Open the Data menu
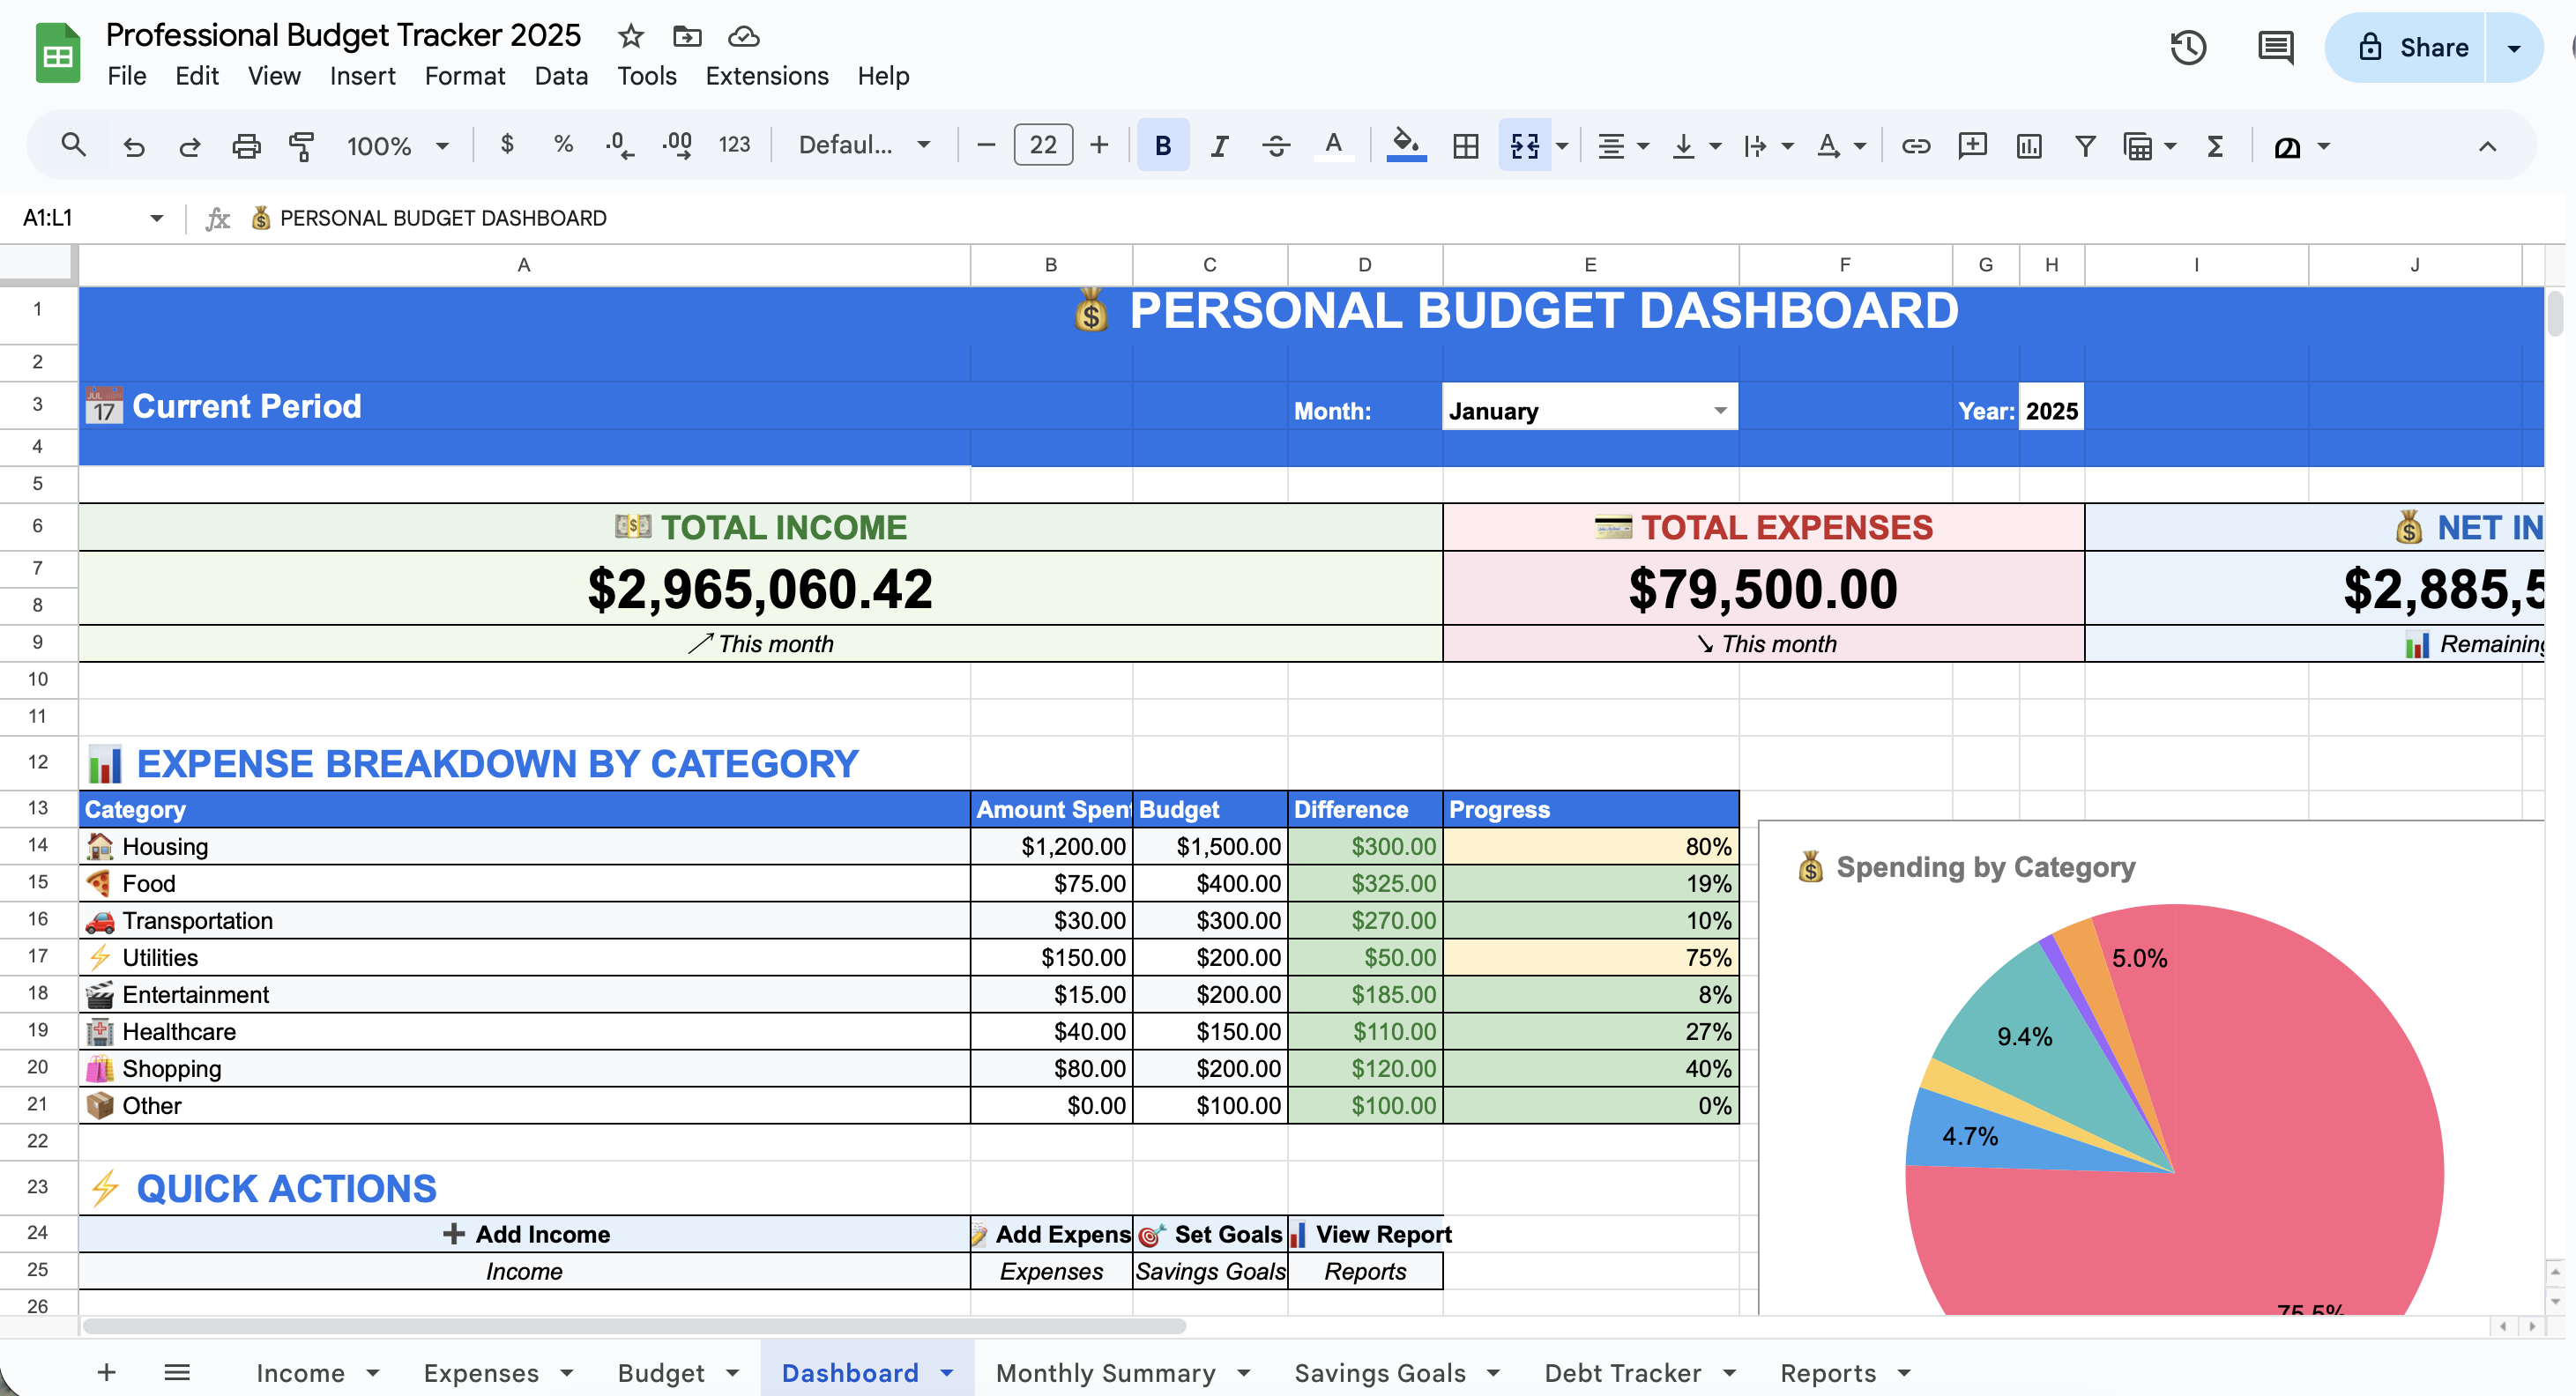 [x=561, y=76]
